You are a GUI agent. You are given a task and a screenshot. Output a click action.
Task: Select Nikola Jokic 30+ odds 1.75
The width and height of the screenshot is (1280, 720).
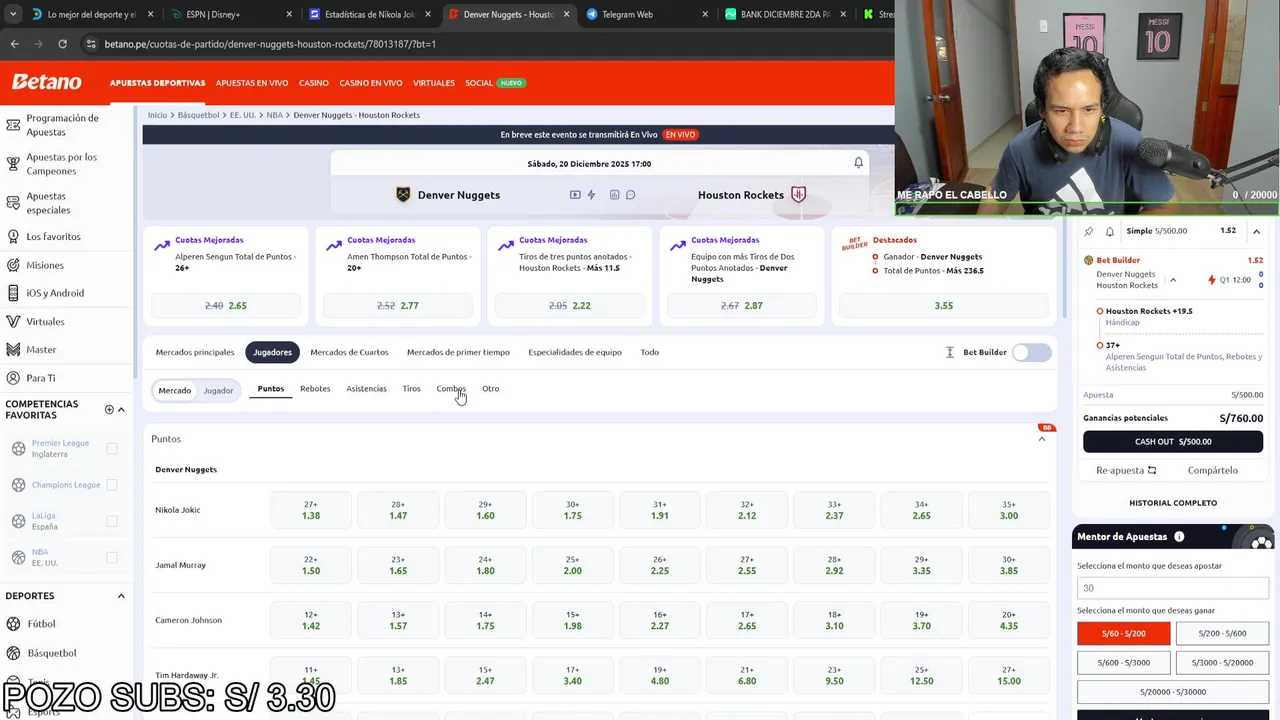(x=572, y=510)
